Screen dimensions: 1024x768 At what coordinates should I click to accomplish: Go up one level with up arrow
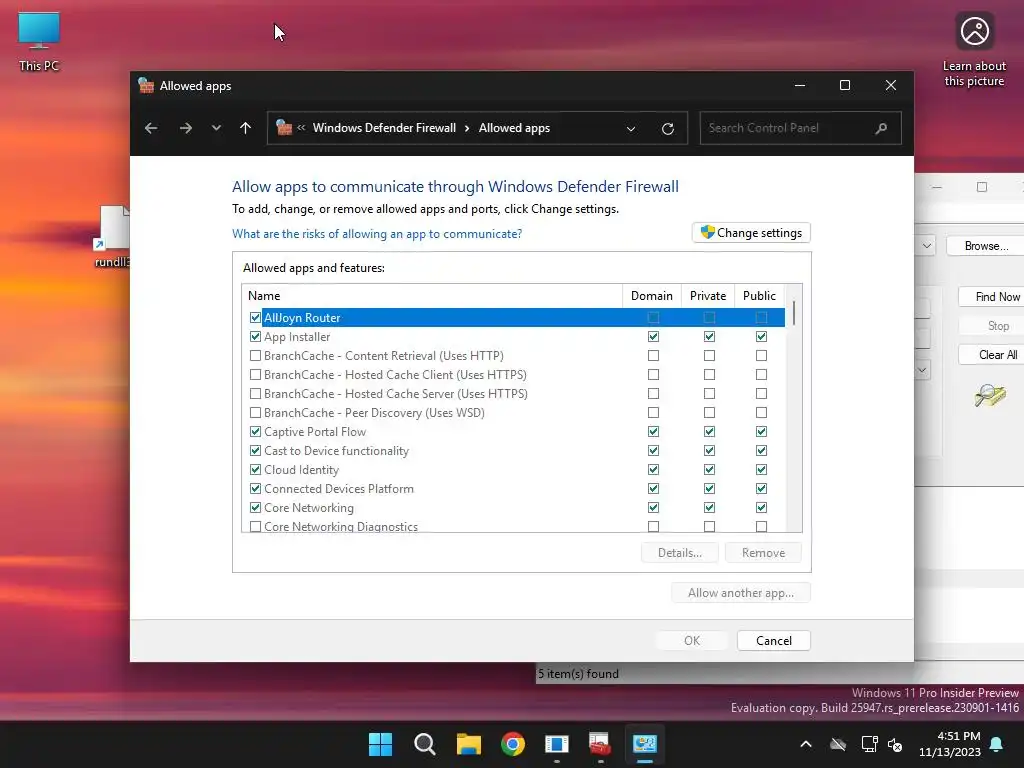[x=246, y=128]
